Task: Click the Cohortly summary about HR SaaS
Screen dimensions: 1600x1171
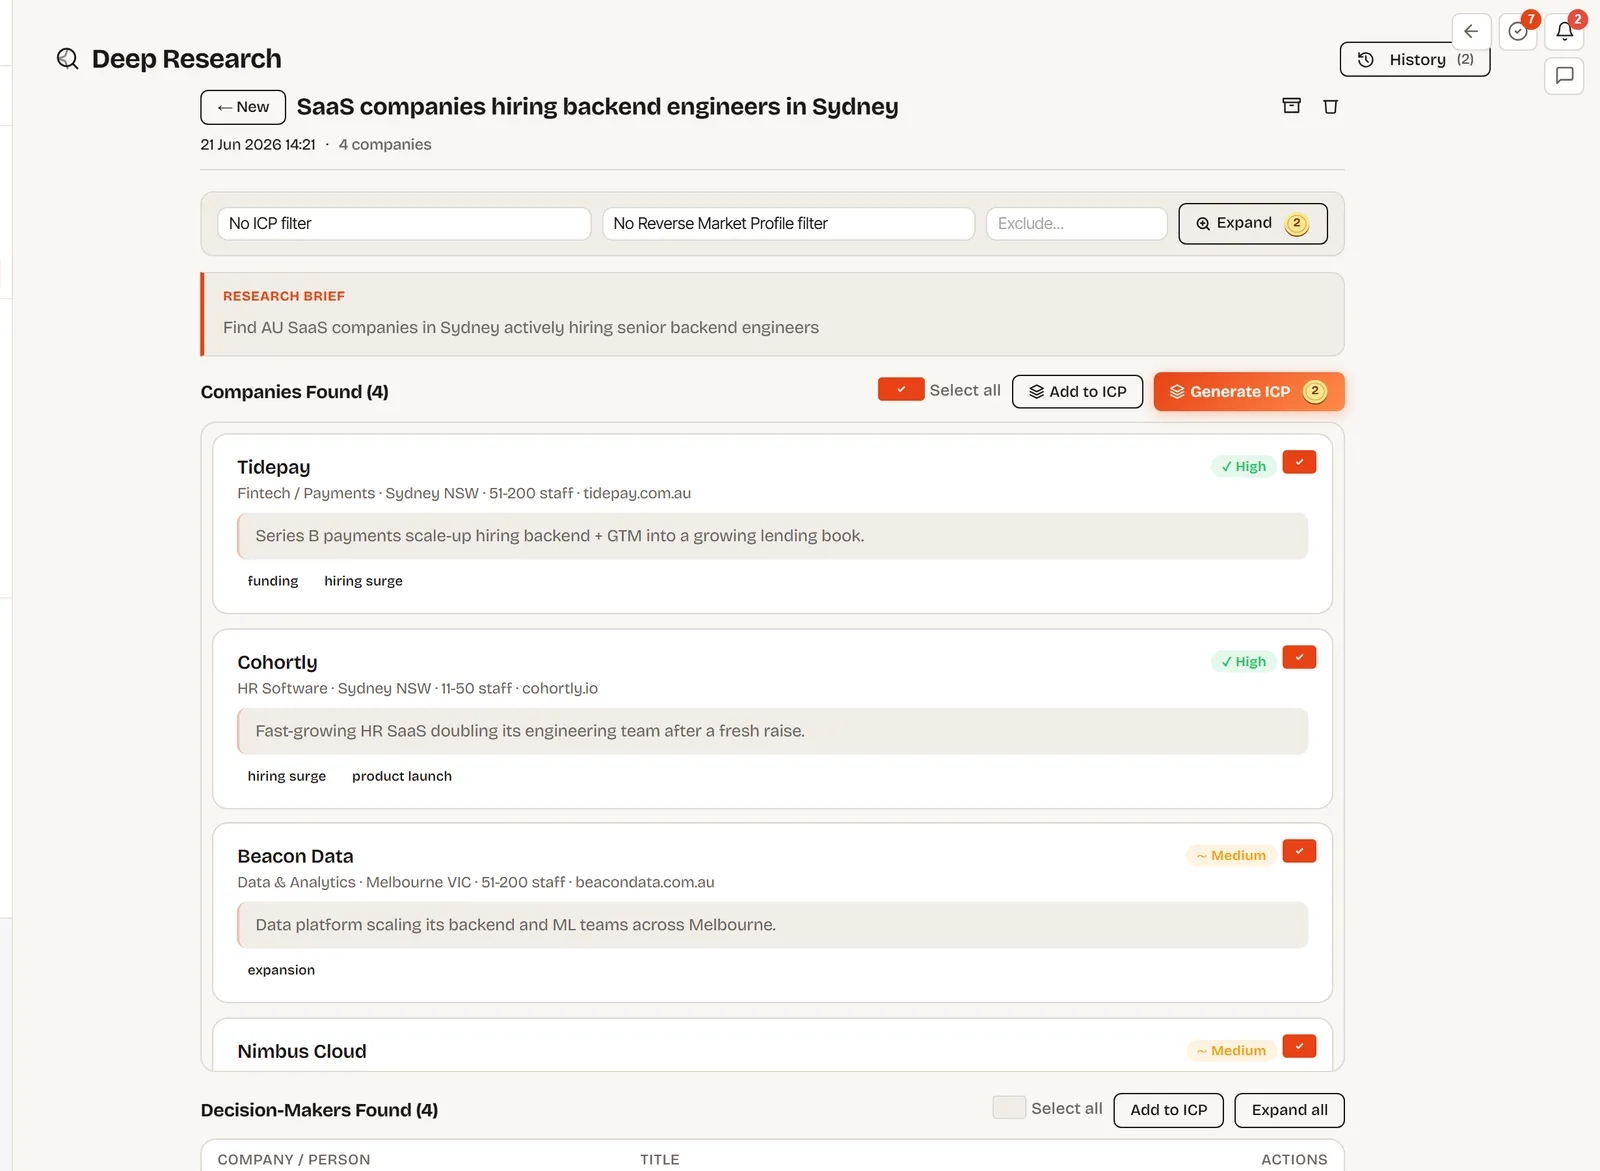Action: [x=772, y=731]
